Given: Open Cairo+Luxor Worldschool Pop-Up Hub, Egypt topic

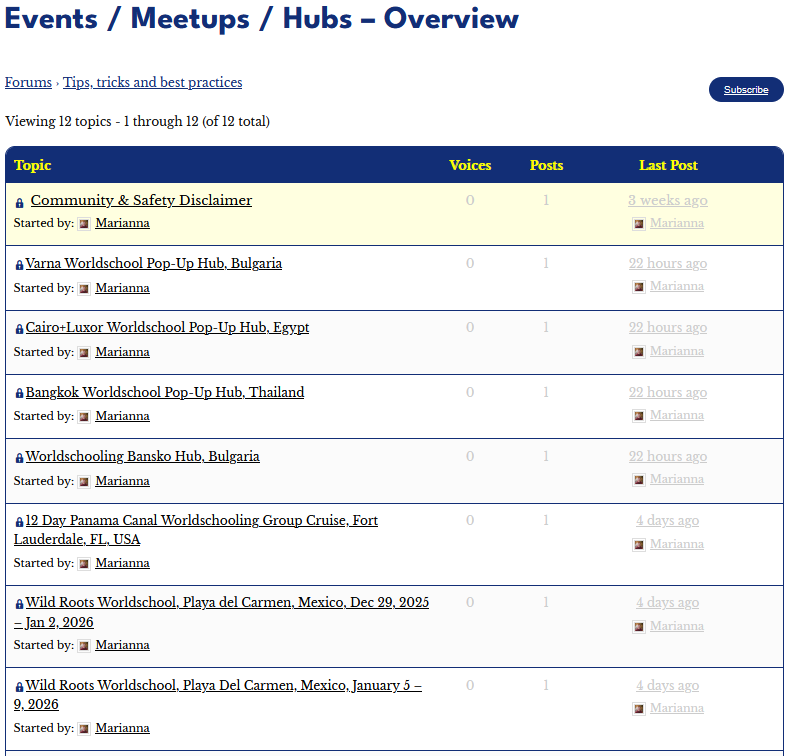Looking at the screenshot, I should click(167, 327).
